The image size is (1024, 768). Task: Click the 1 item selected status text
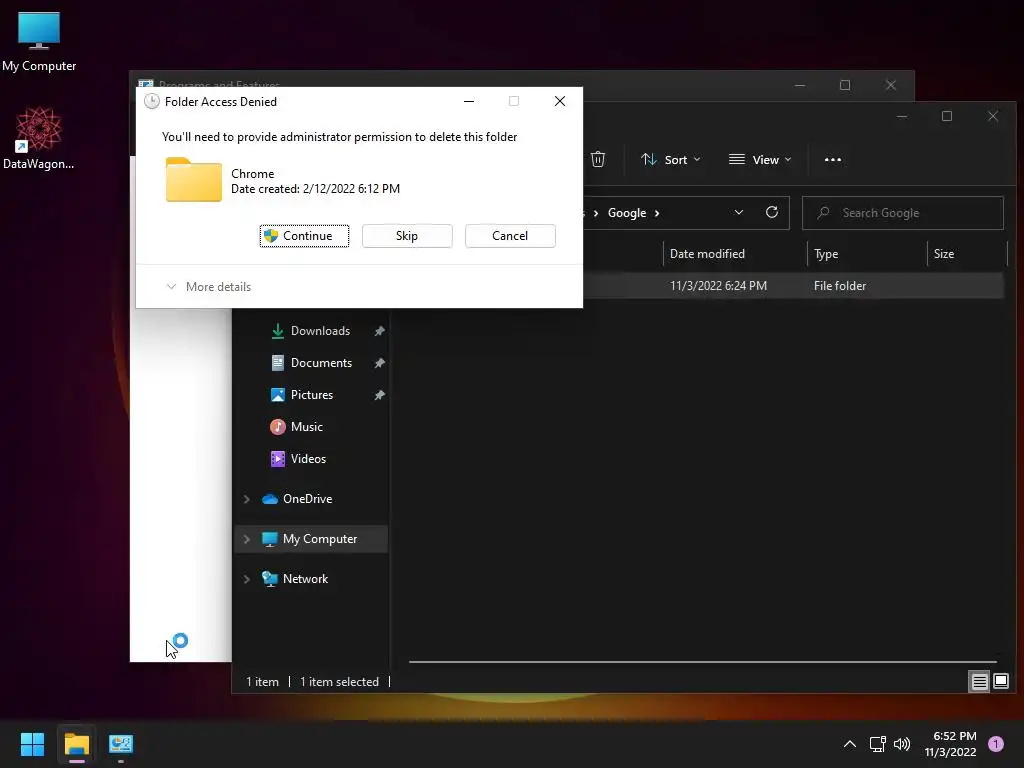click(340, 682)
